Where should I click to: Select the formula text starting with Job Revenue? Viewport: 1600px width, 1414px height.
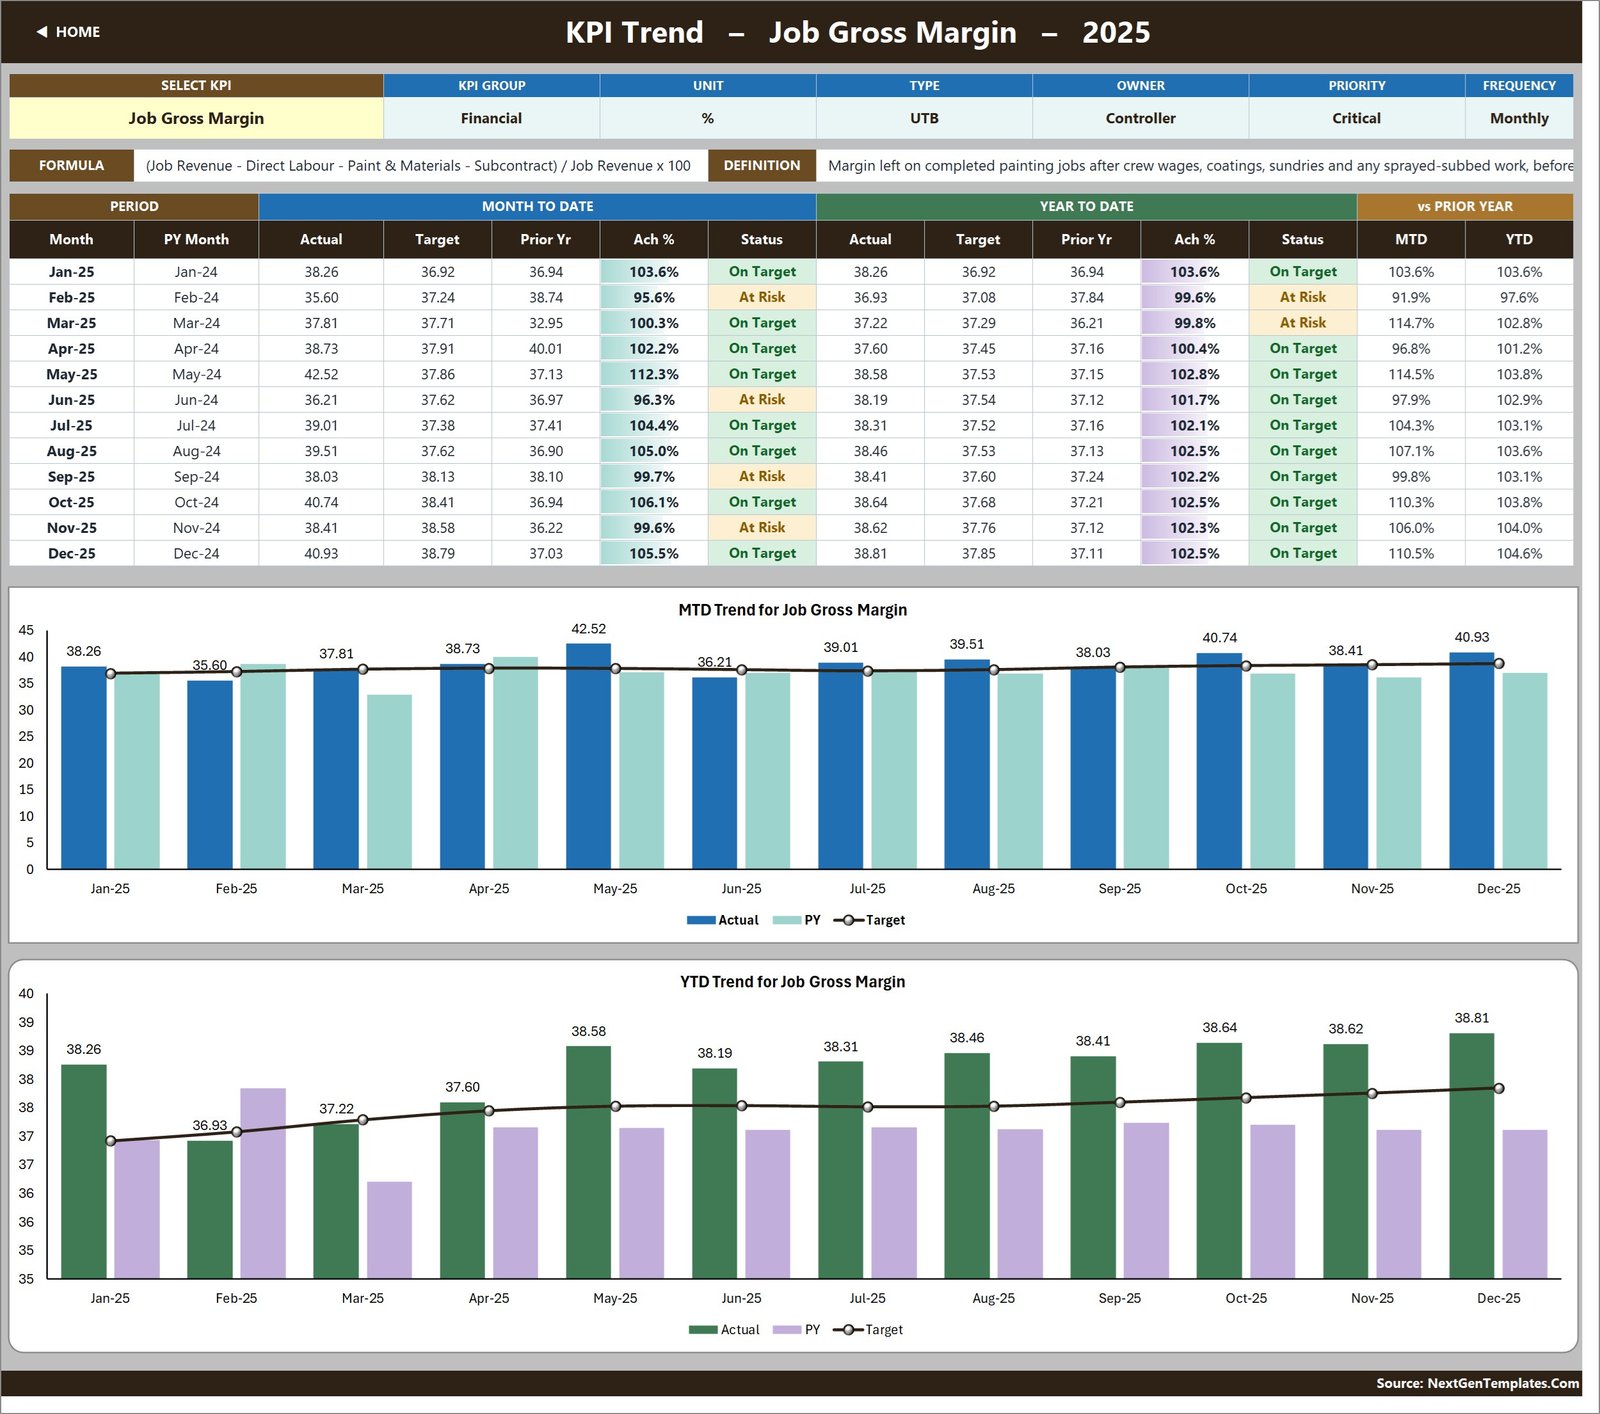[418, 166]
